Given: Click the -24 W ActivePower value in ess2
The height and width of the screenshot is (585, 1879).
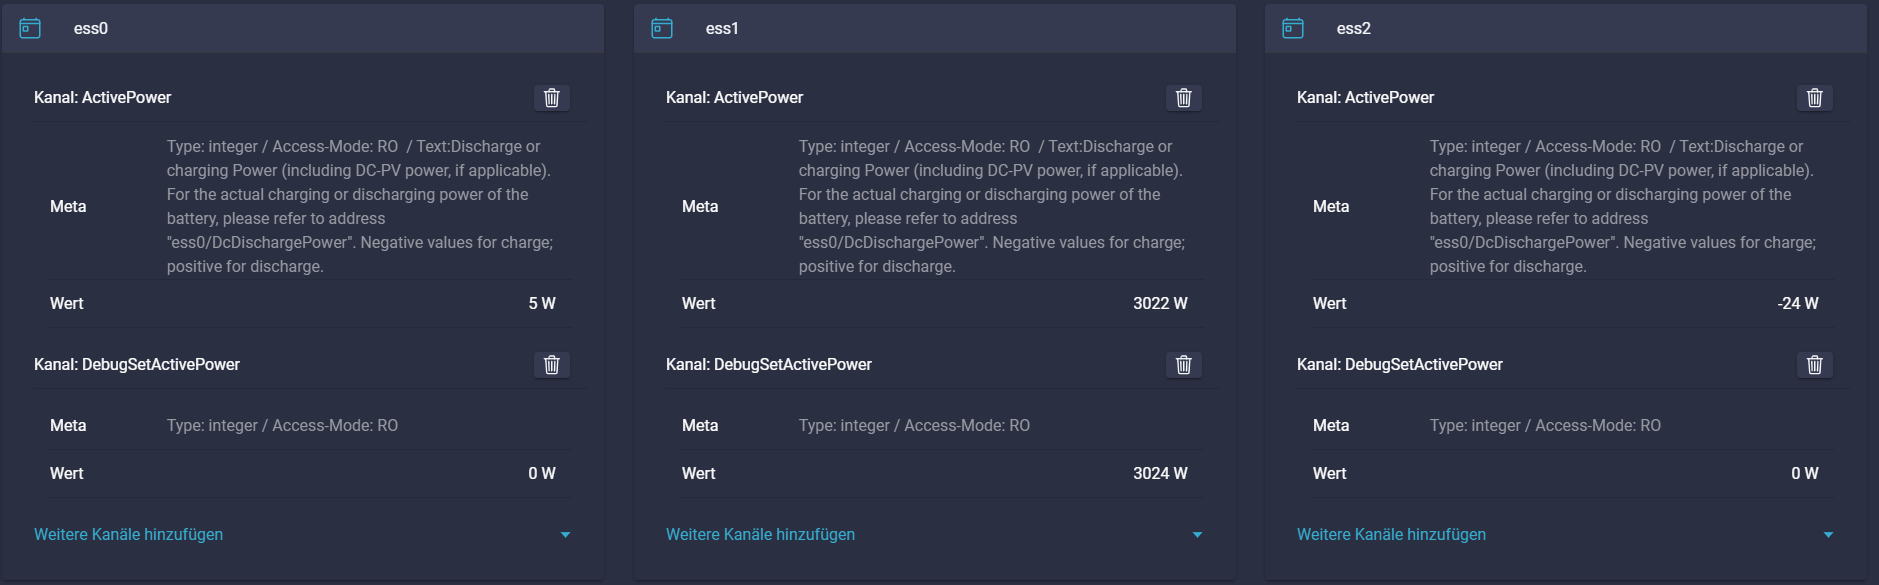Looking at the screenshot, I should 1798,304.
